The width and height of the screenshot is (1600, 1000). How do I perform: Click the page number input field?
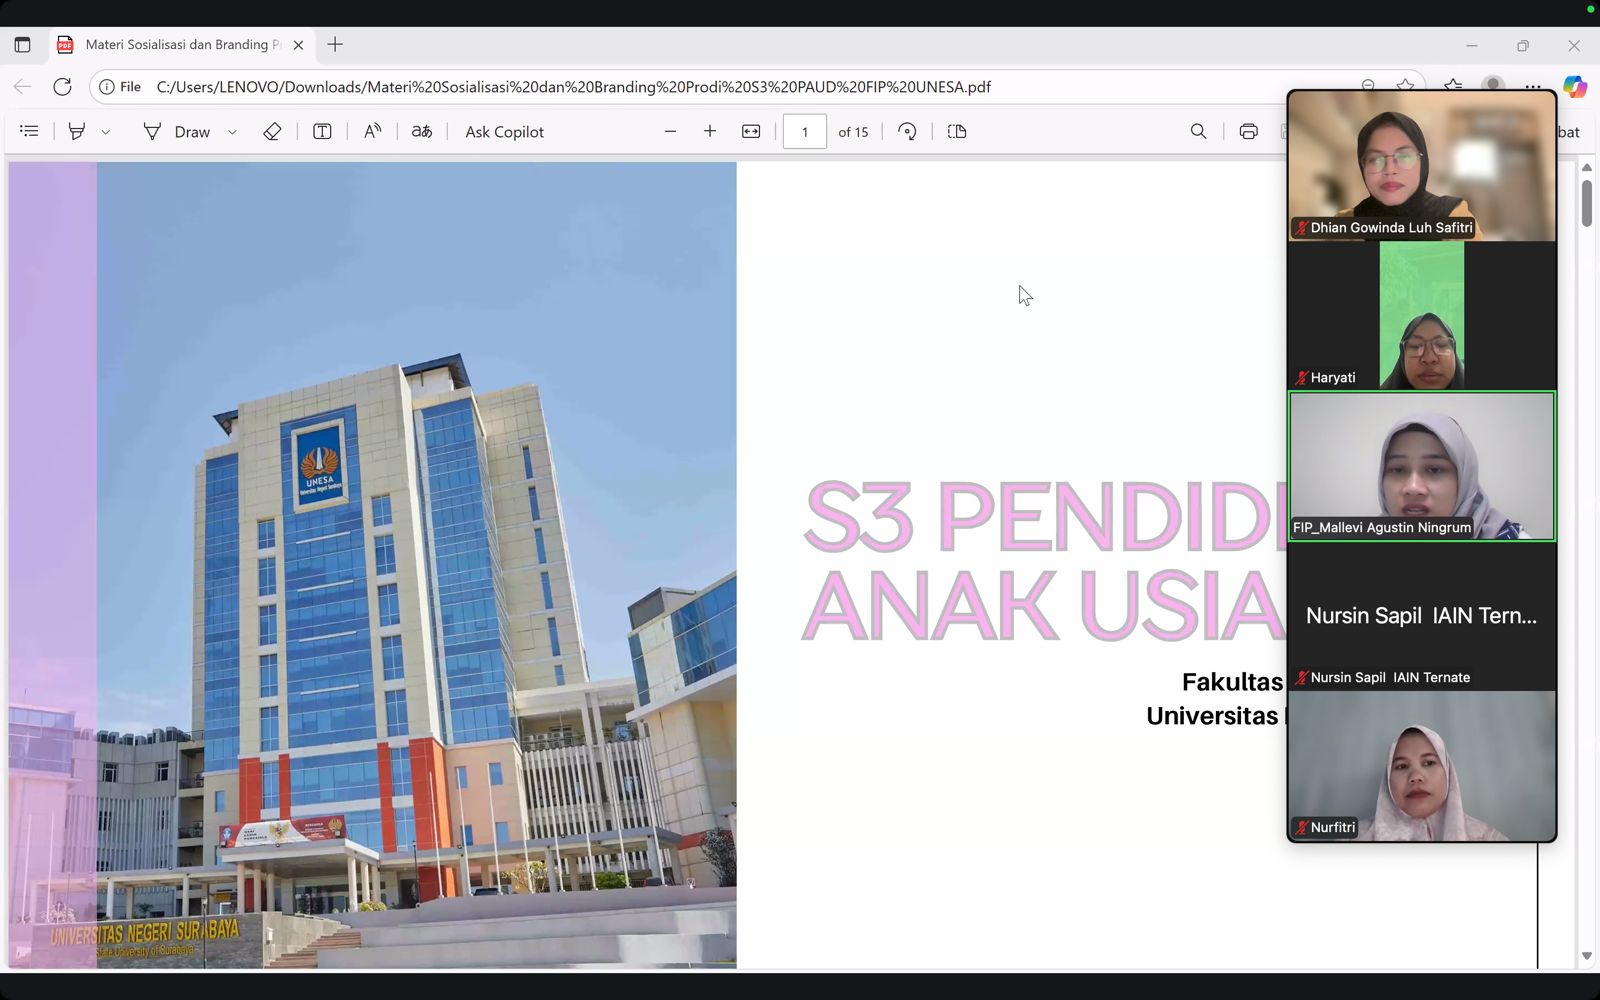pyautogui.click(x=805, y=132)
